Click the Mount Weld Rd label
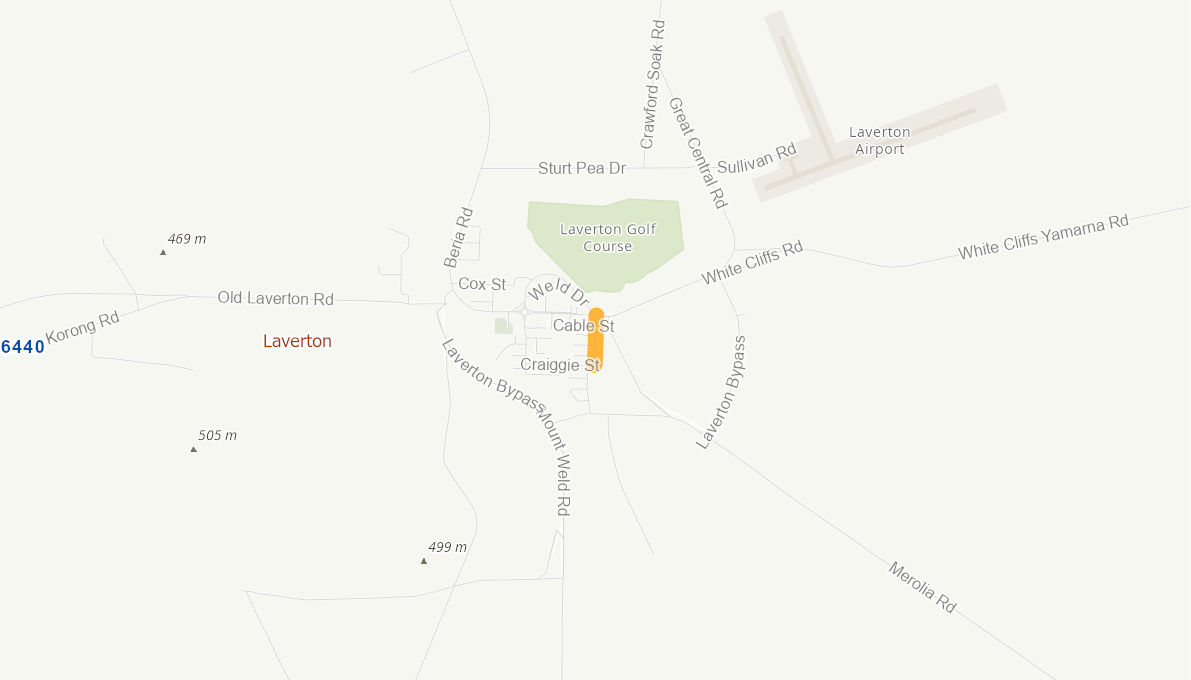Screen dimensions: 1191x680 click(x=554, y=460)
